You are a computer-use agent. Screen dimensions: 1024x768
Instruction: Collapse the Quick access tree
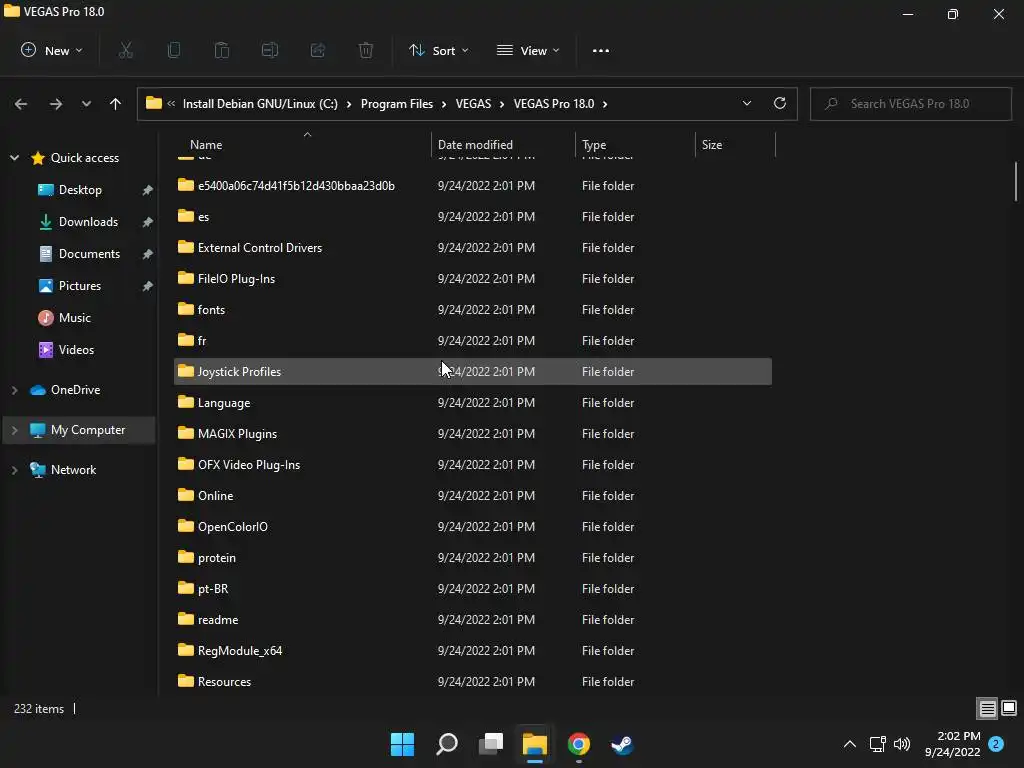[14, 157]
